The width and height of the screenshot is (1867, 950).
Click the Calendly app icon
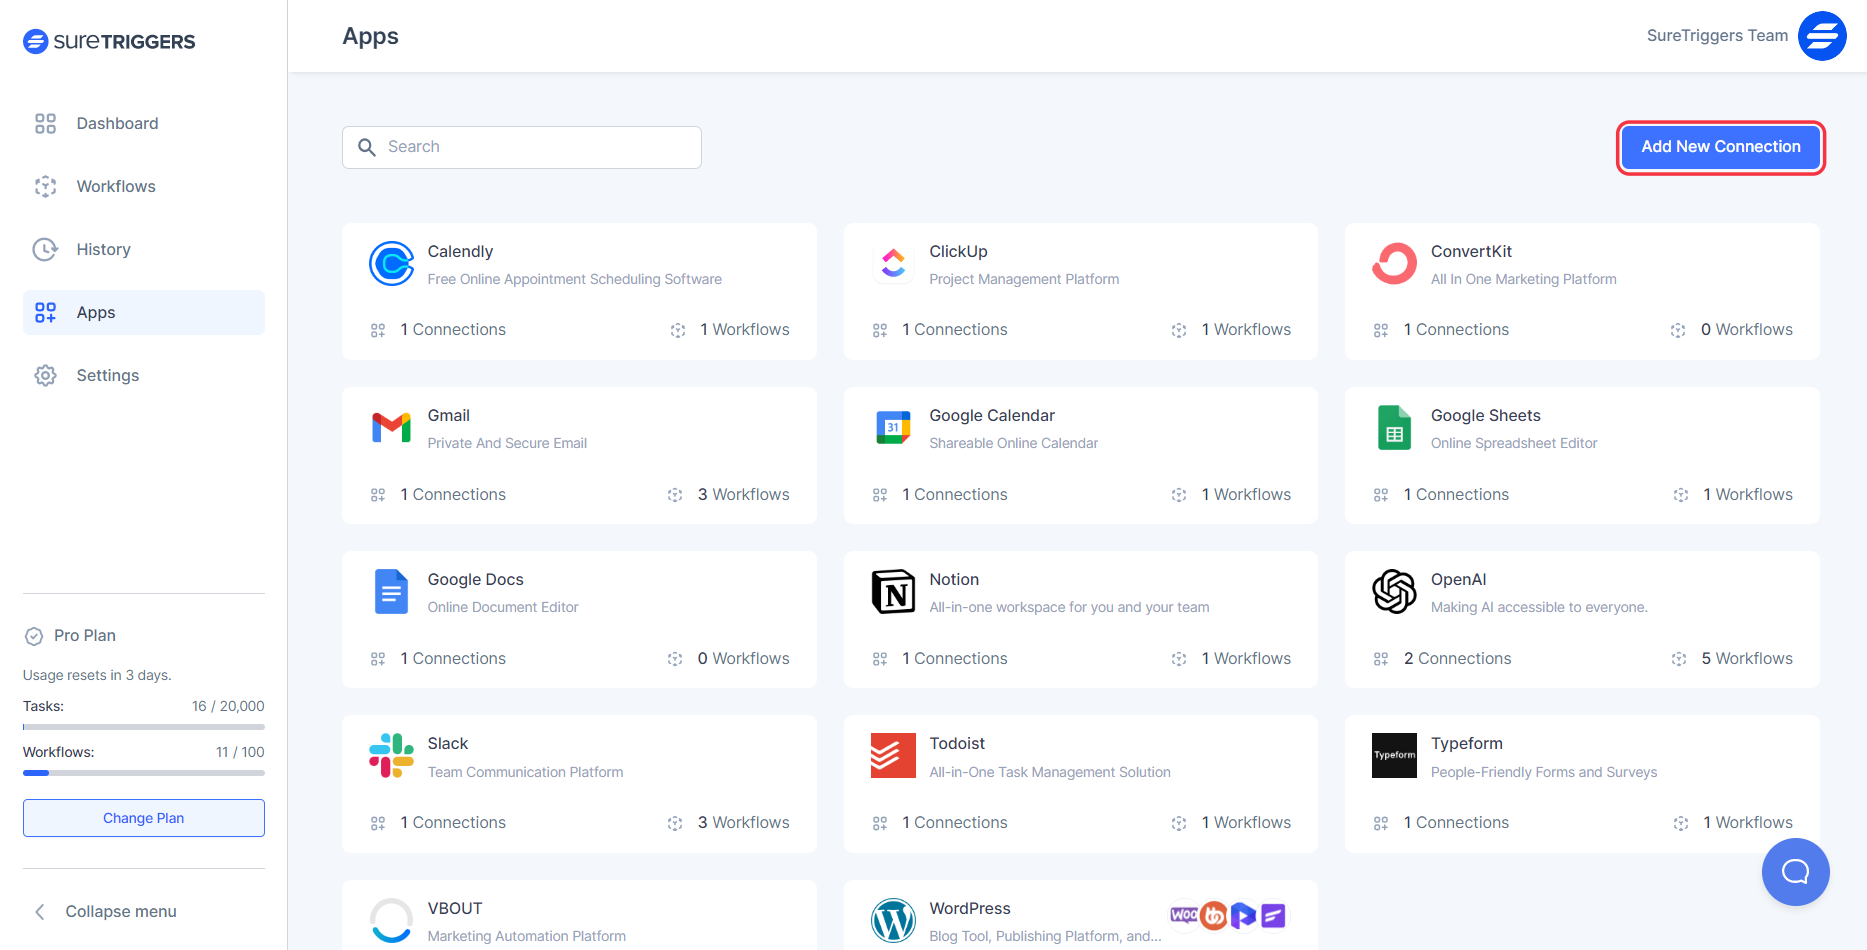click(x=391, y=264)
